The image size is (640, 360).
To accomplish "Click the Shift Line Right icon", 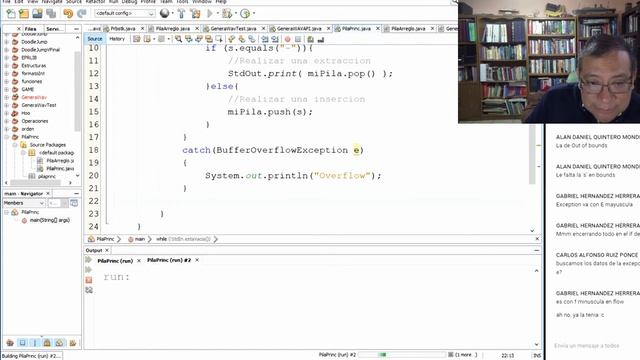I will pyautogui.click(x=275, y=39).
